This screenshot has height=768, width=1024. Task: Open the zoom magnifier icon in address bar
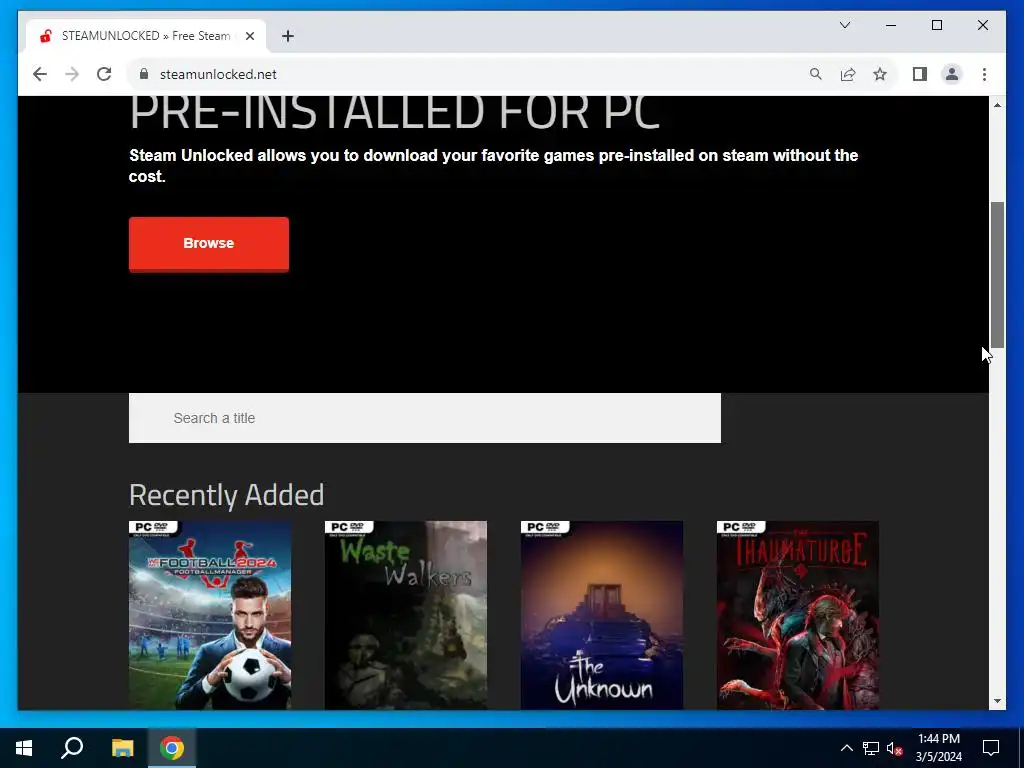[816, 74]
